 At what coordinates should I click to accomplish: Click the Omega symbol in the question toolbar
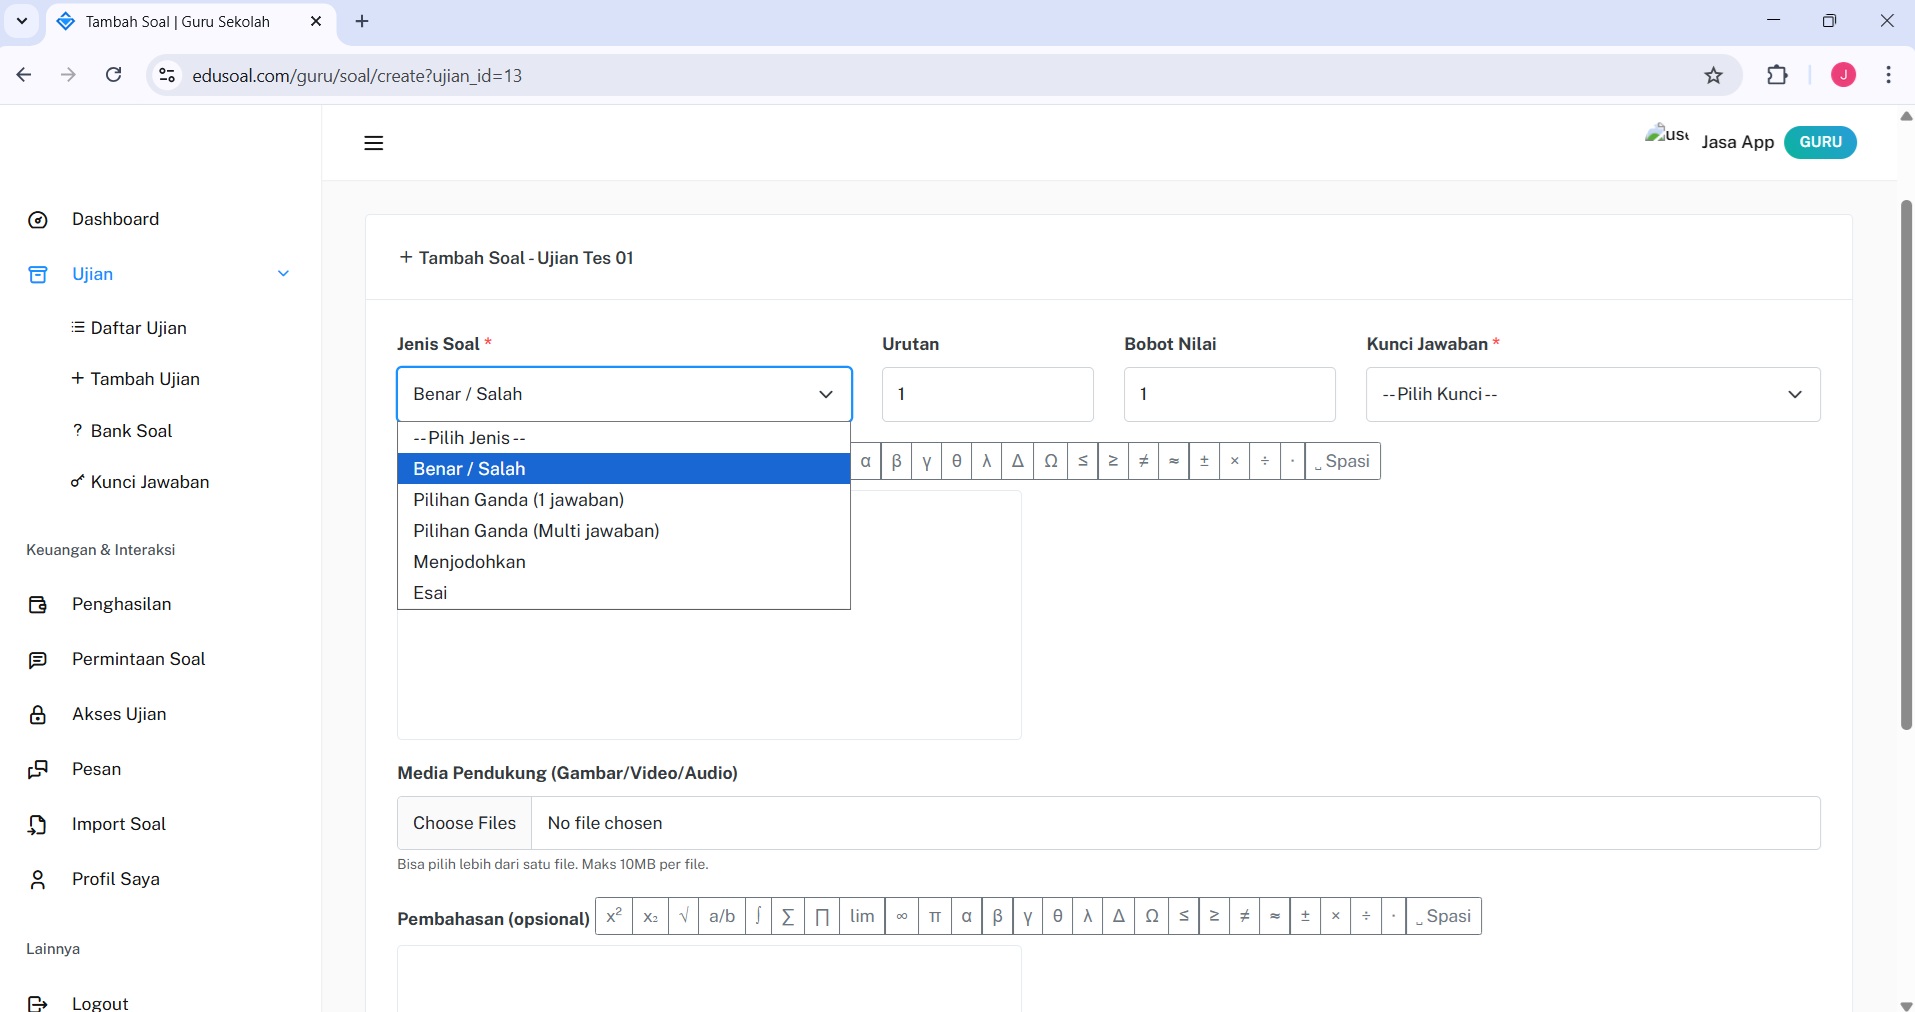(1050, 461)
